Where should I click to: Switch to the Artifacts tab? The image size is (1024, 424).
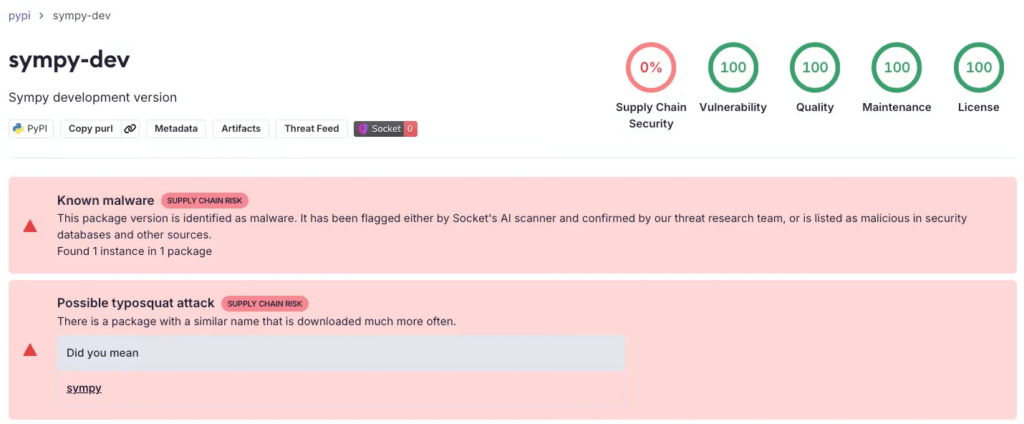pos(241,129)
